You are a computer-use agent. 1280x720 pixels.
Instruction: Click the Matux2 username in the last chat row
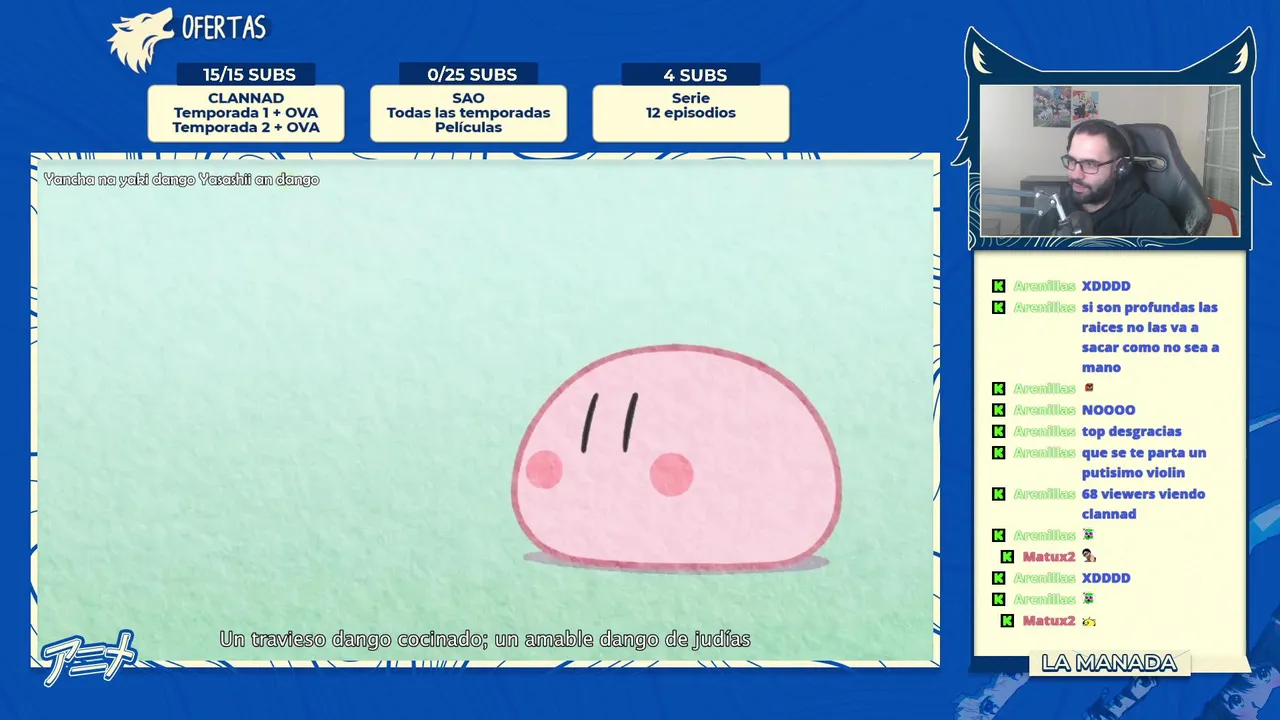(x=1049, y=621)
